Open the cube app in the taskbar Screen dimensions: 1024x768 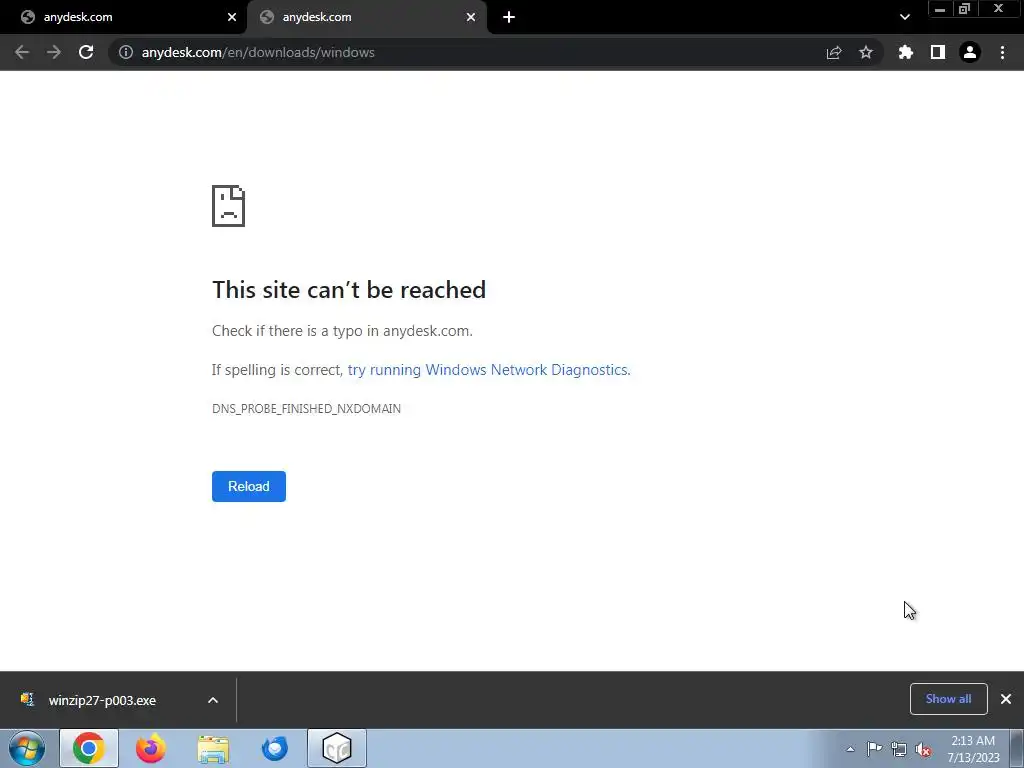[x=337, y=748]
